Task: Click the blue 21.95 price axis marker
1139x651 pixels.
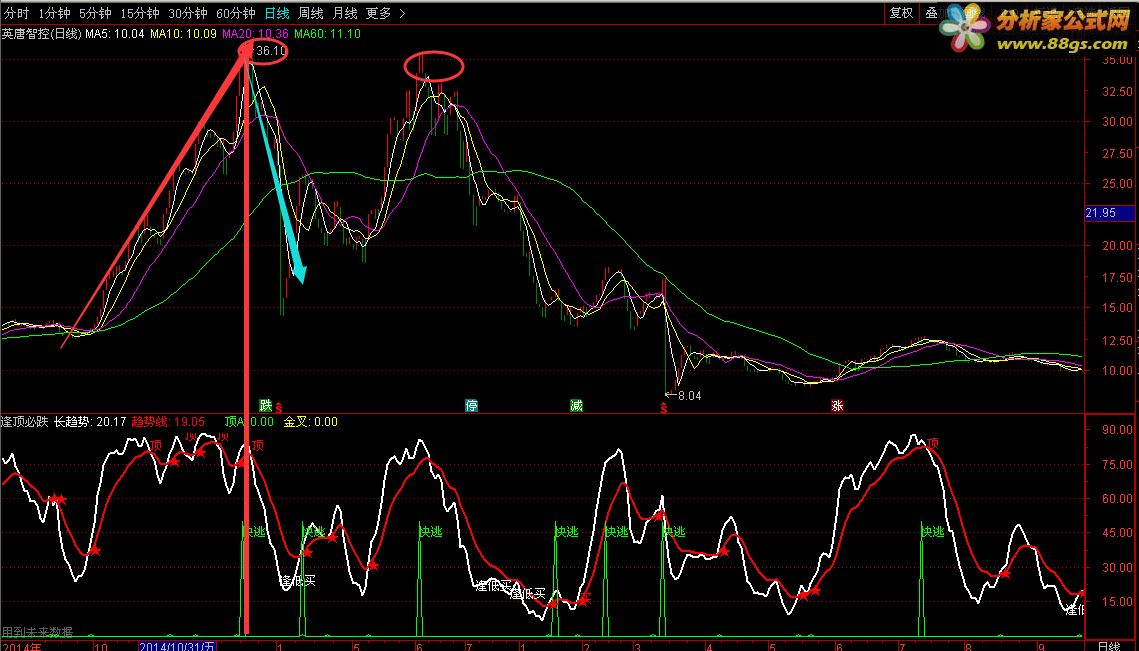Action: click(x=1109, y=213)
